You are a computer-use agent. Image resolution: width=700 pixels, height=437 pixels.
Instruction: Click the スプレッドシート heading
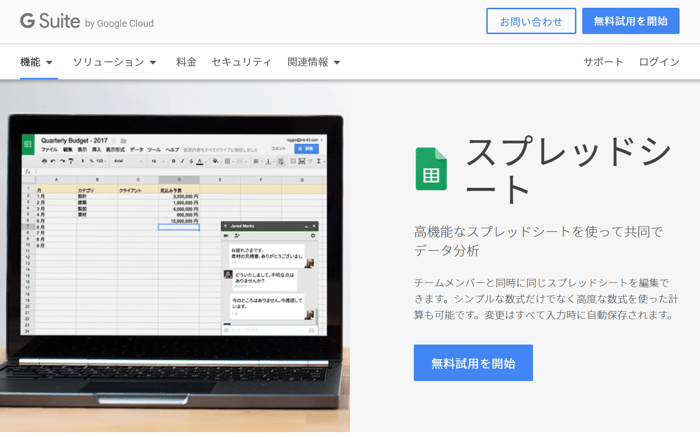(x=568, y=170)
